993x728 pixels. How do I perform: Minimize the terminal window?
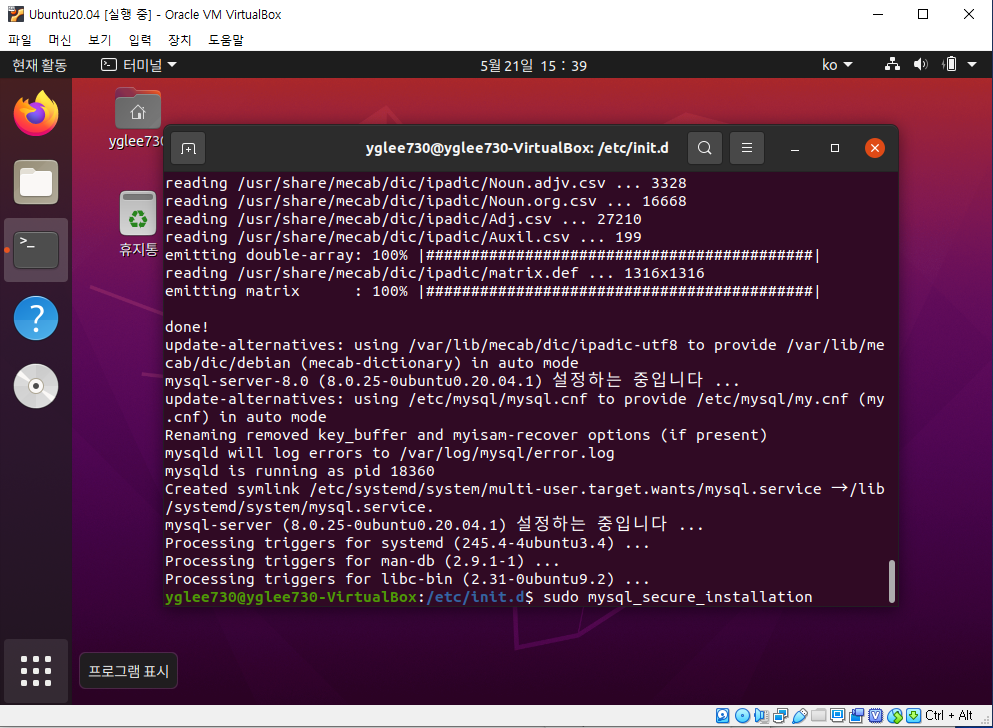click(x=795, y=148)
